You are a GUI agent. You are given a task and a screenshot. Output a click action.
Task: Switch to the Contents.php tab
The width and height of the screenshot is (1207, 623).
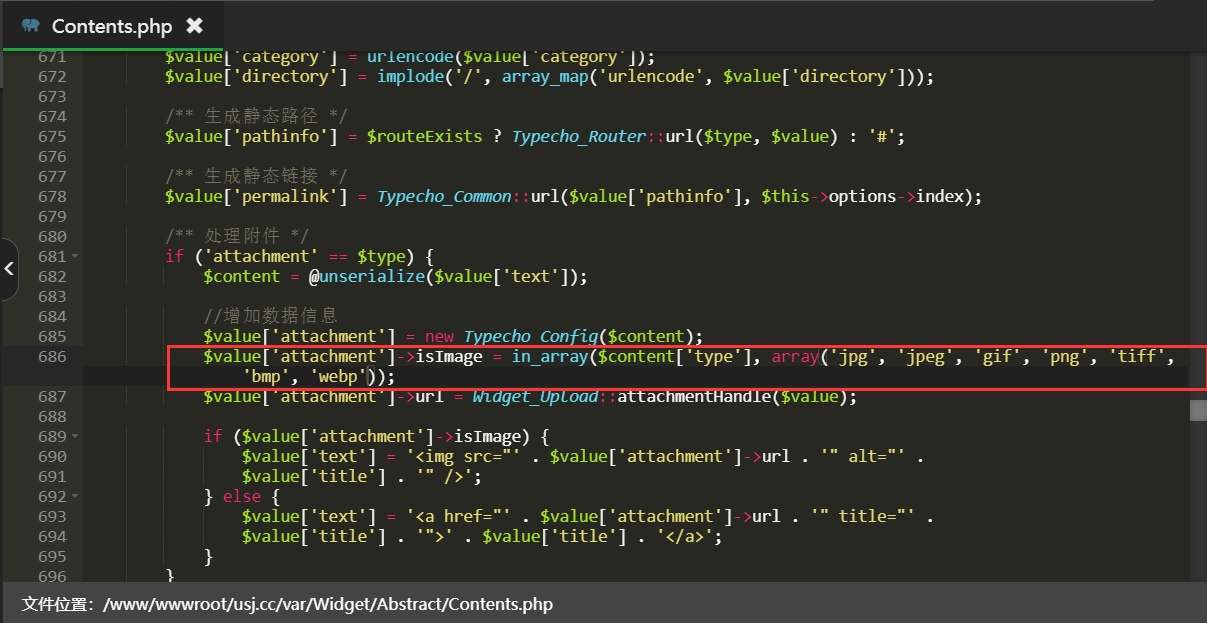112,26
